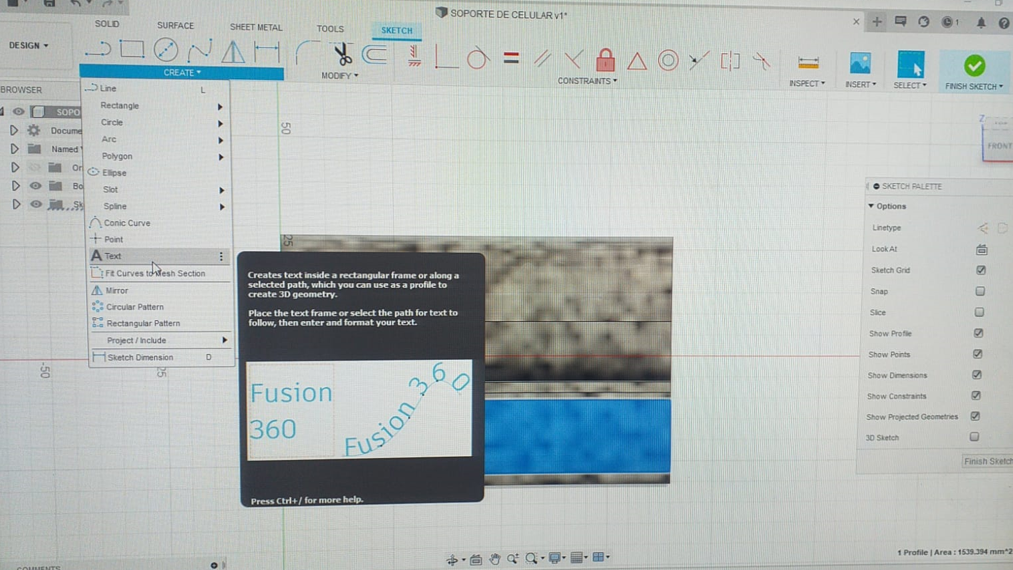
Task: Open the CONSTRAINTS dropdown menu
Action: [587, 81]
